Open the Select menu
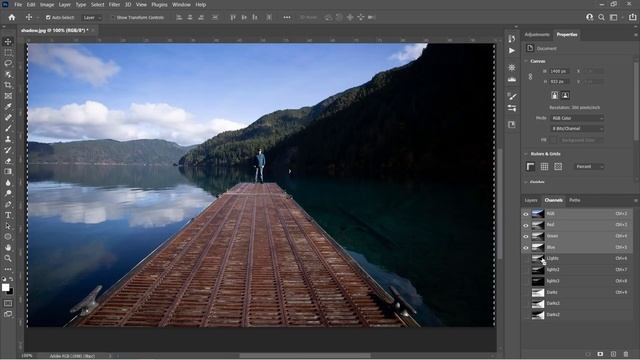This screenshot has width=640, height=360. [x=98, y=4]
